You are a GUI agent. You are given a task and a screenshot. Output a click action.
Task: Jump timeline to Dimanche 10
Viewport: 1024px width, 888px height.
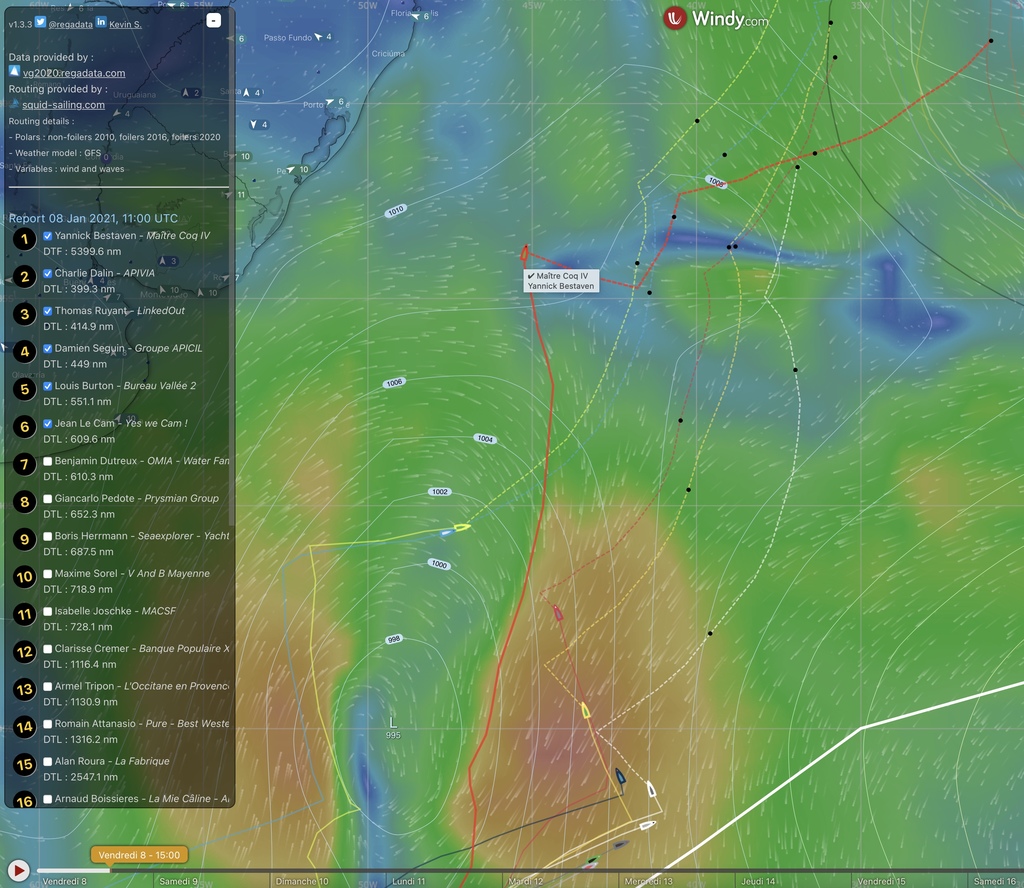(302, 881)
